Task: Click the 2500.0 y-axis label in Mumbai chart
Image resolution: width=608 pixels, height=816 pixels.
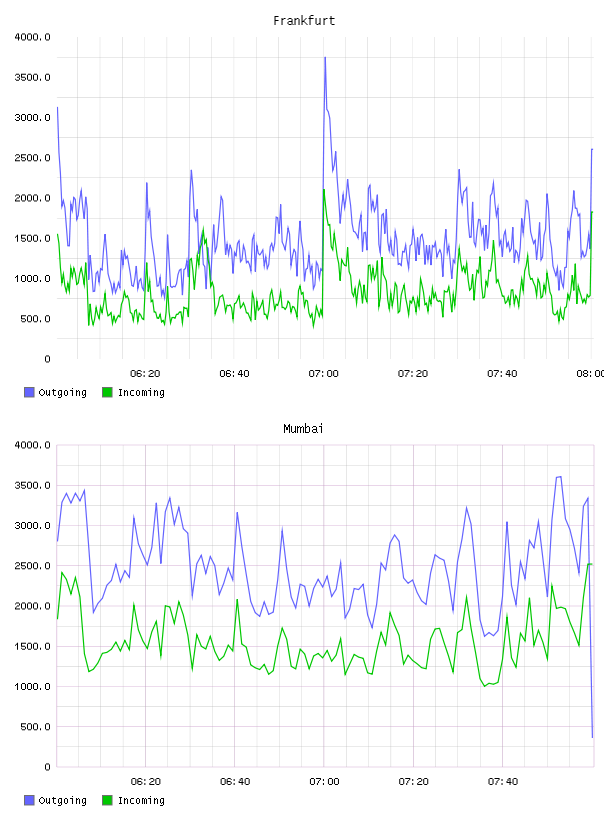Action: tap(32, 566)
